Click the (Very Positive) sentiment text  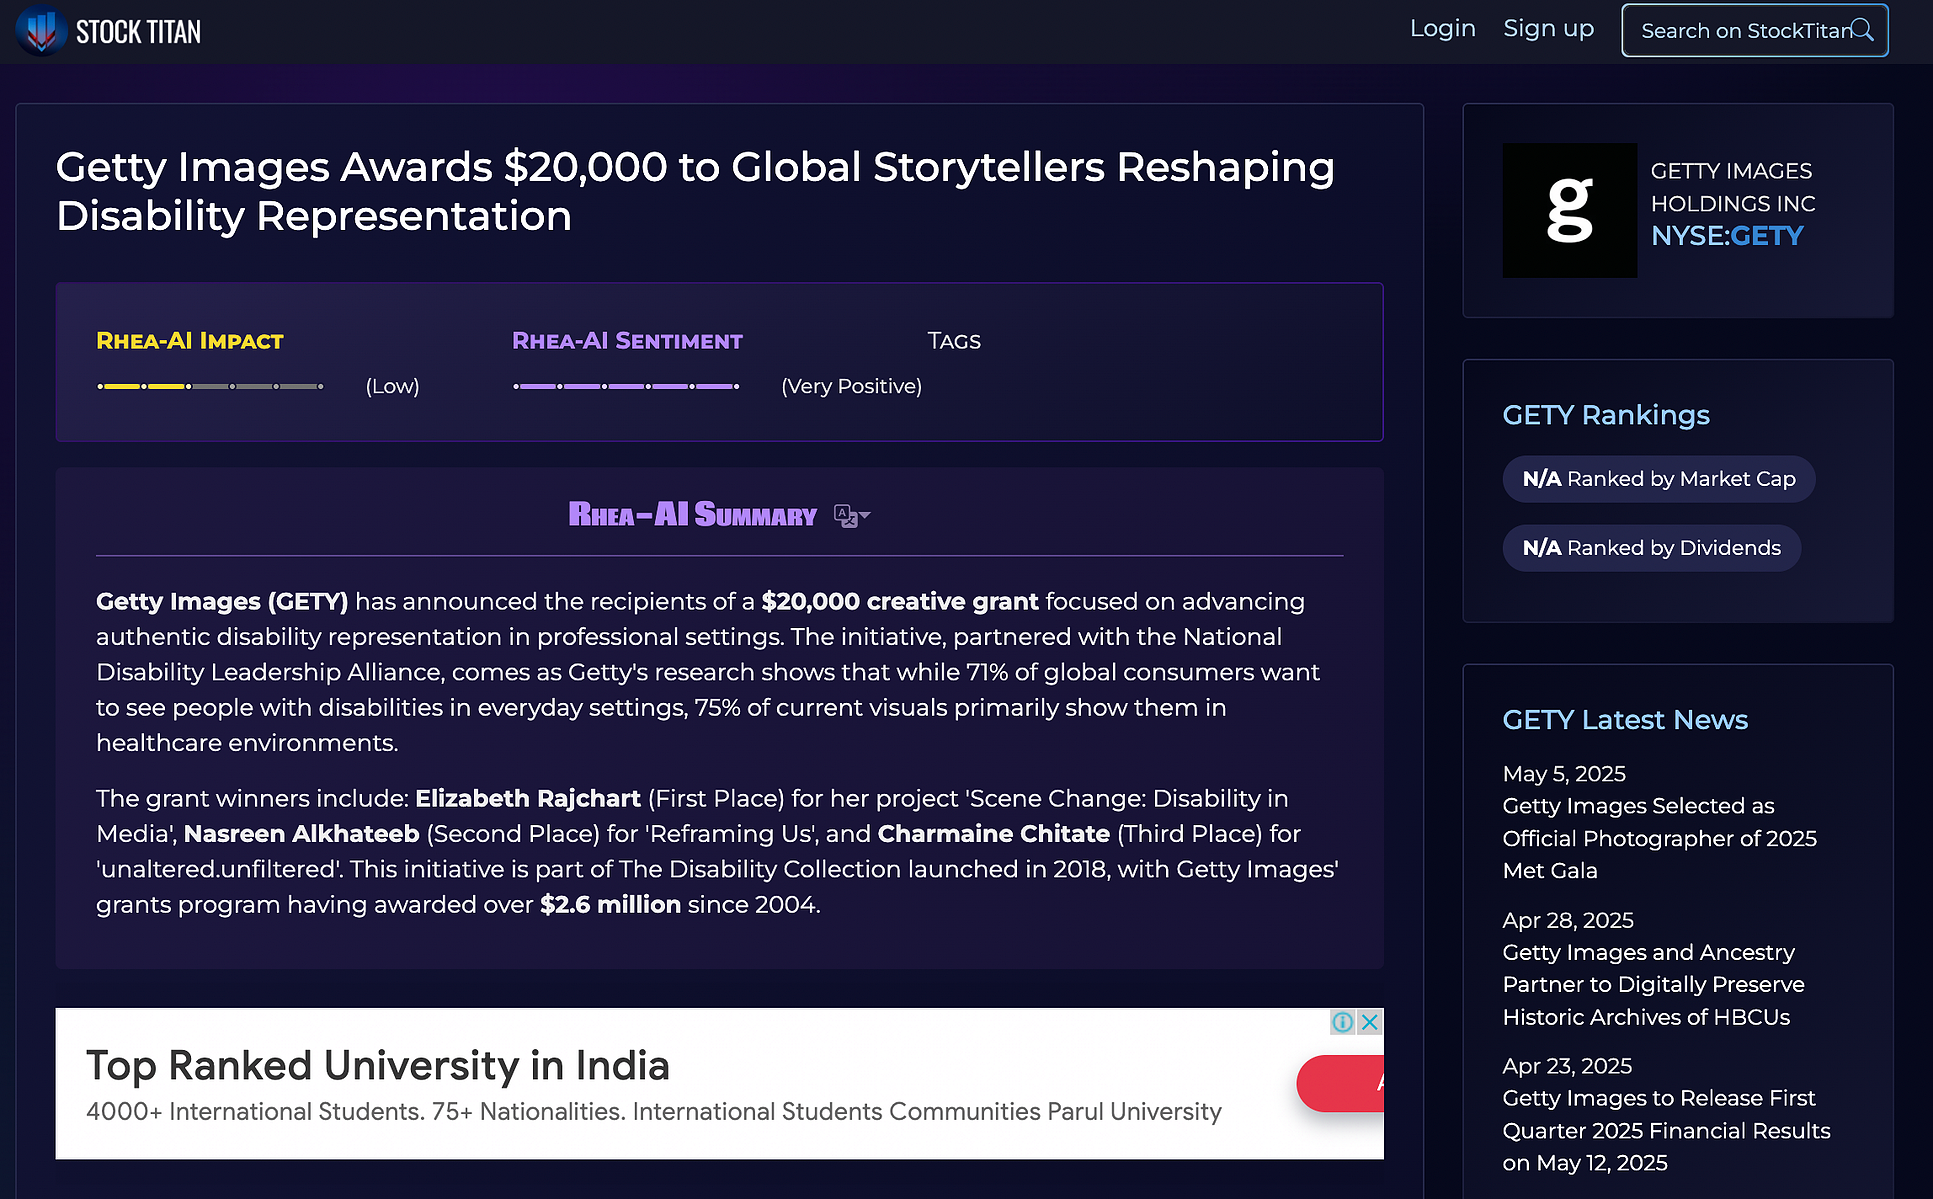851,386
